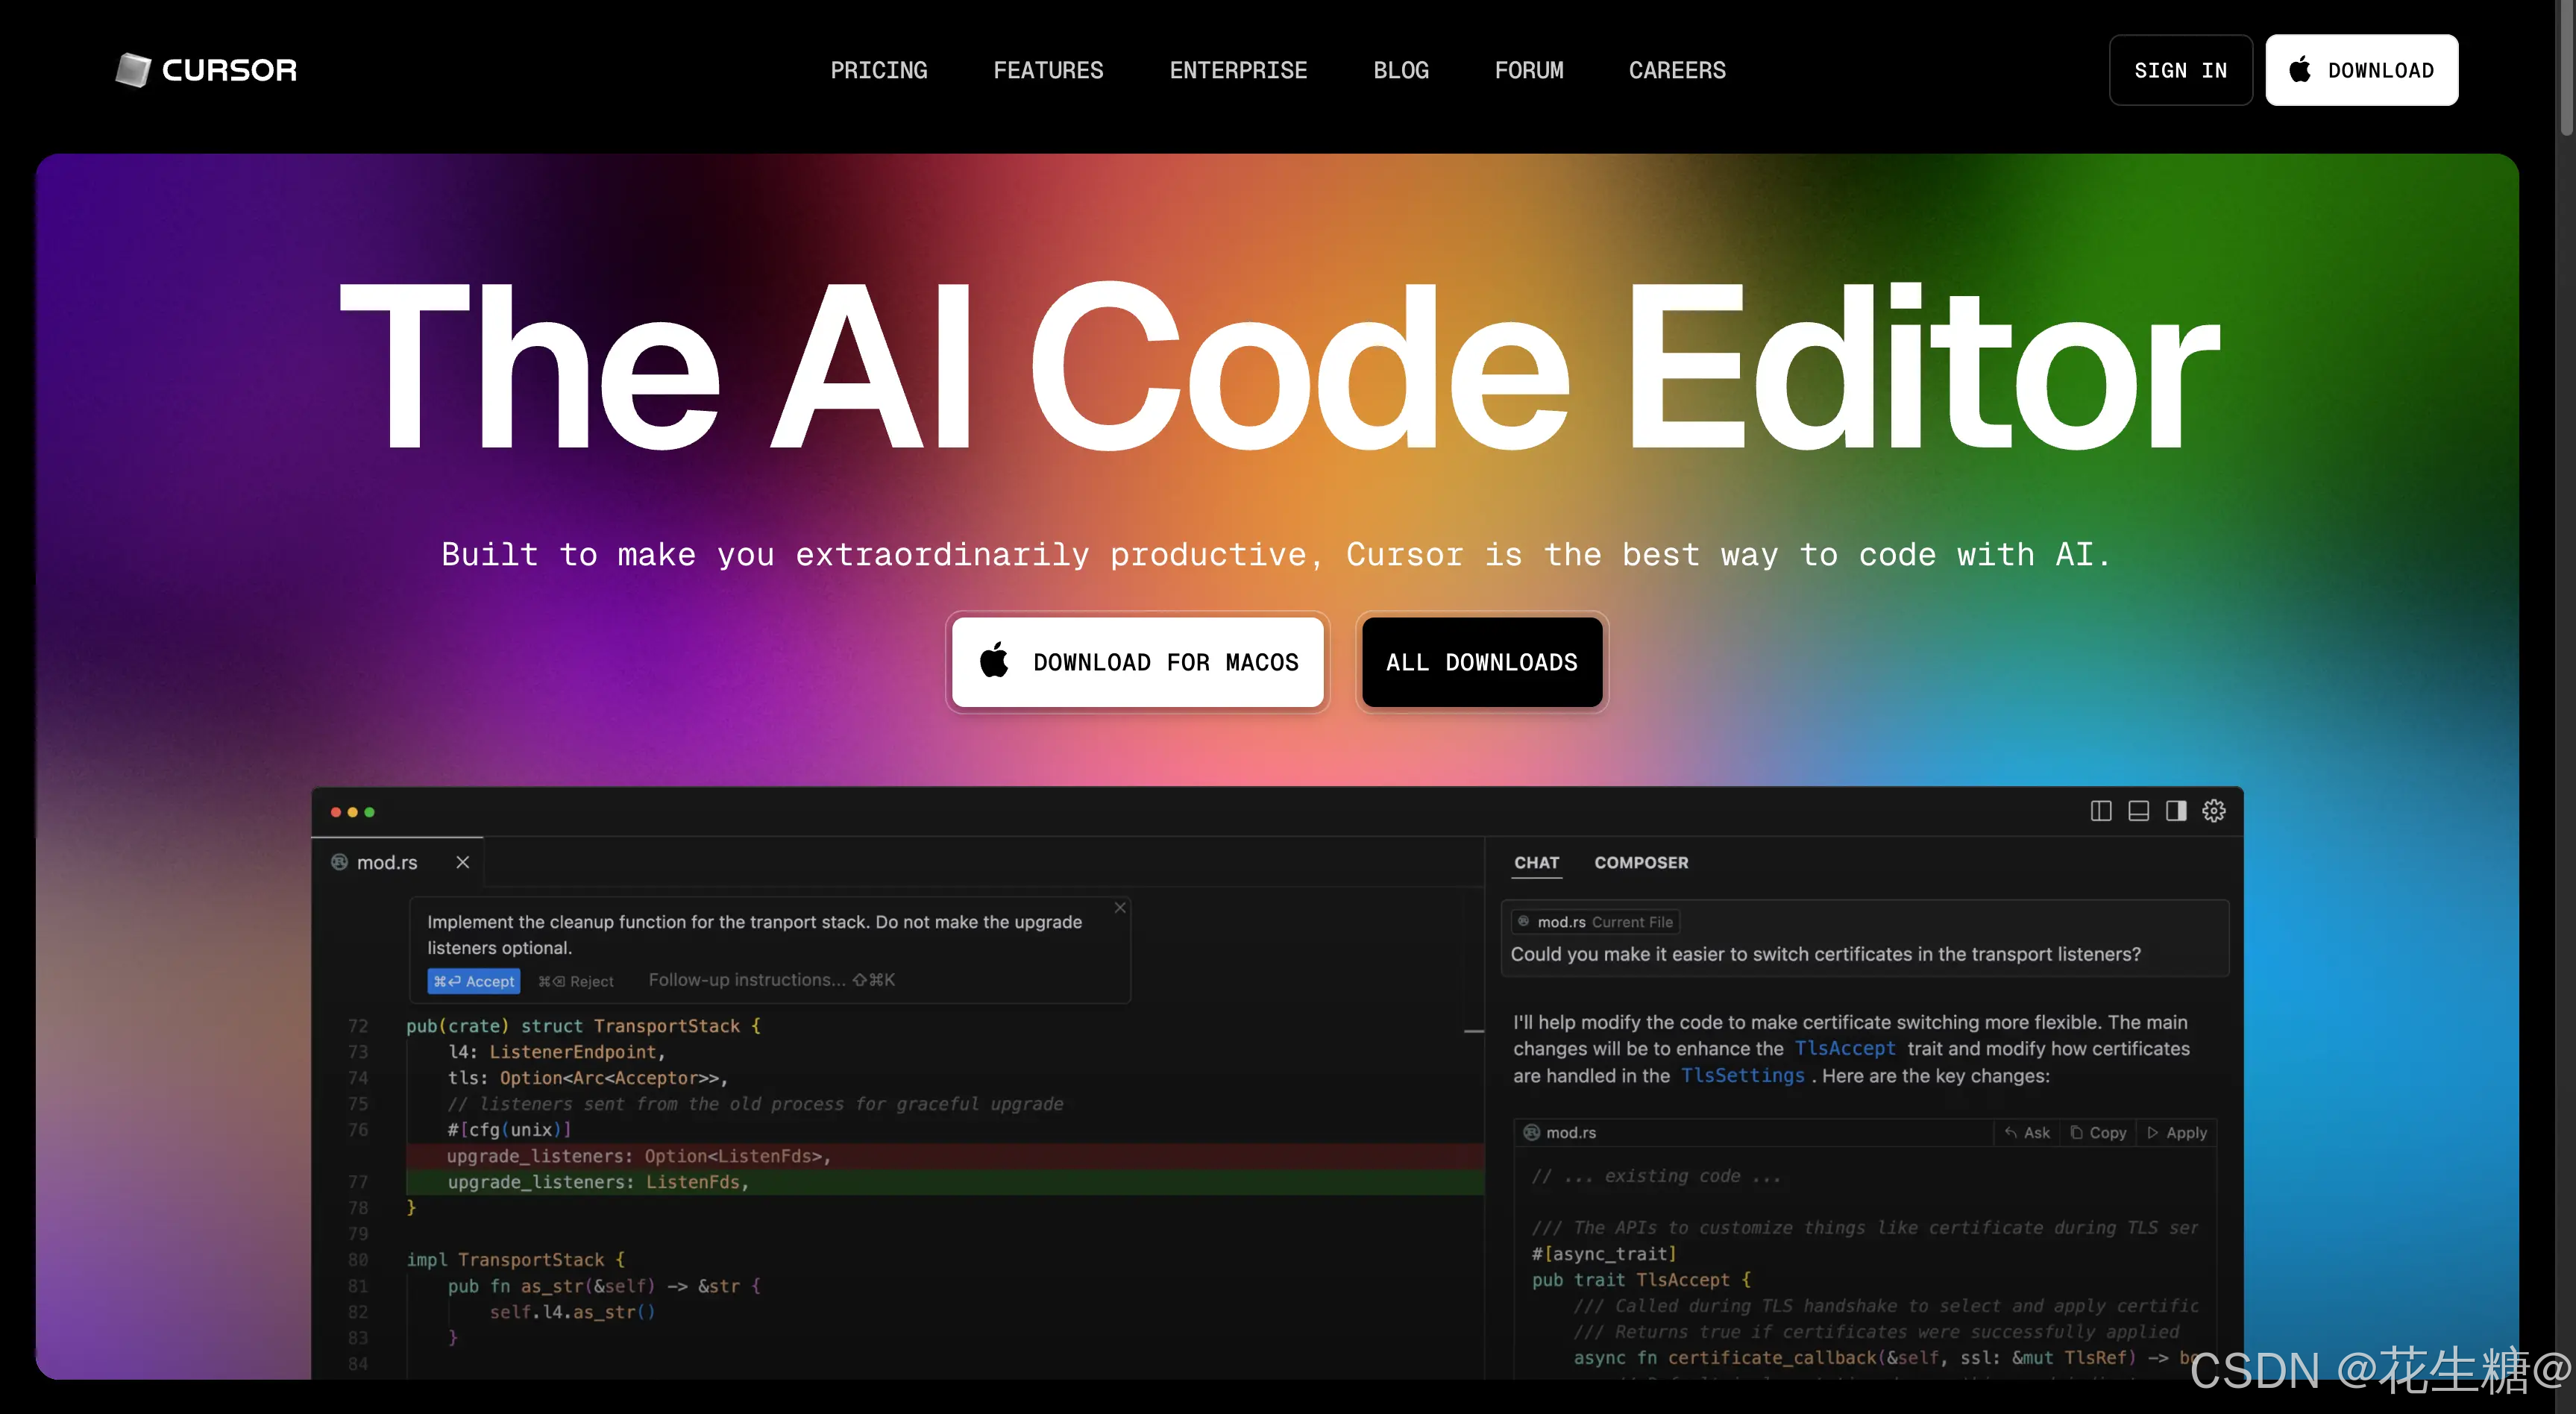This screenshot has height=1414, width=2576.
Task: Accept the suggested code change
Action: point(474,982)
